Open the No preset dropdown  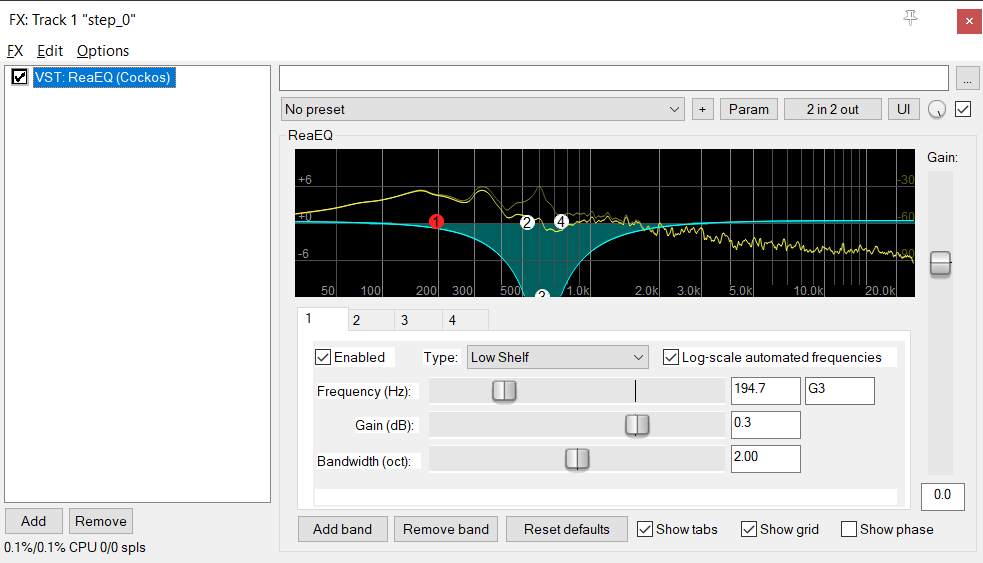coord(482,109)
